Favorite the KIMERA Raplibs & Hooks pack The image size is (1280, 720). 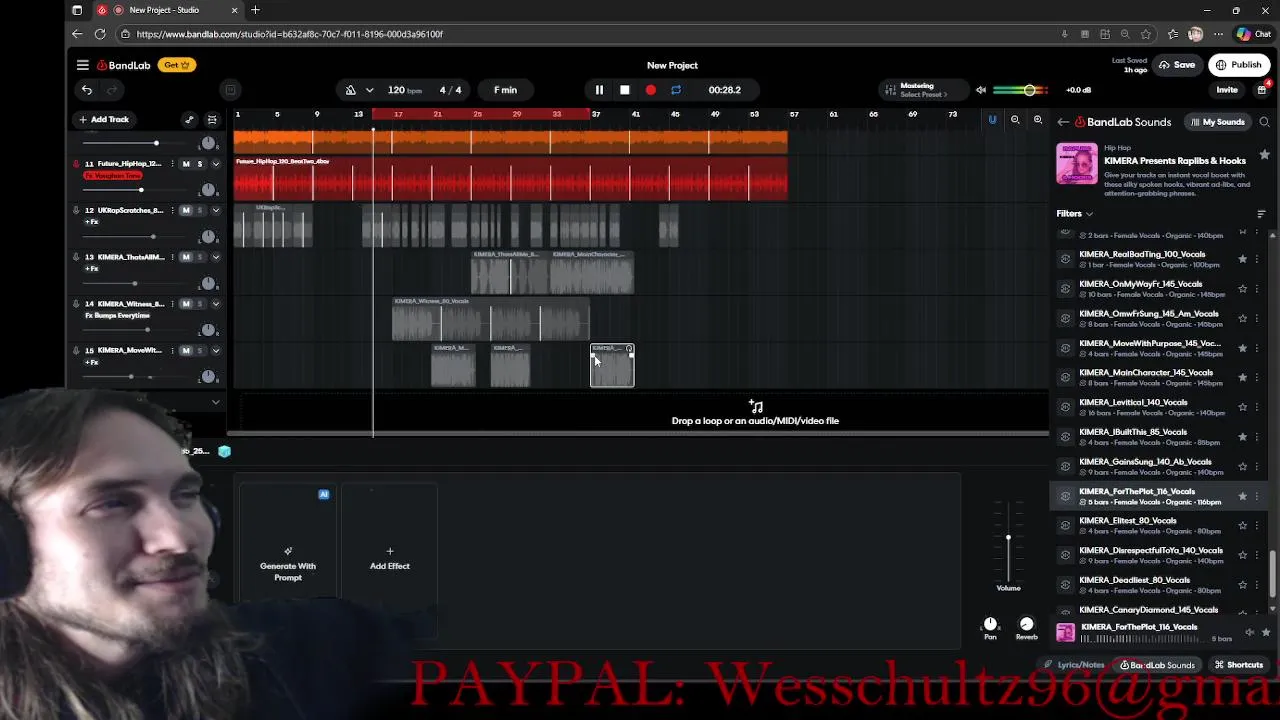coord(1264,155)
